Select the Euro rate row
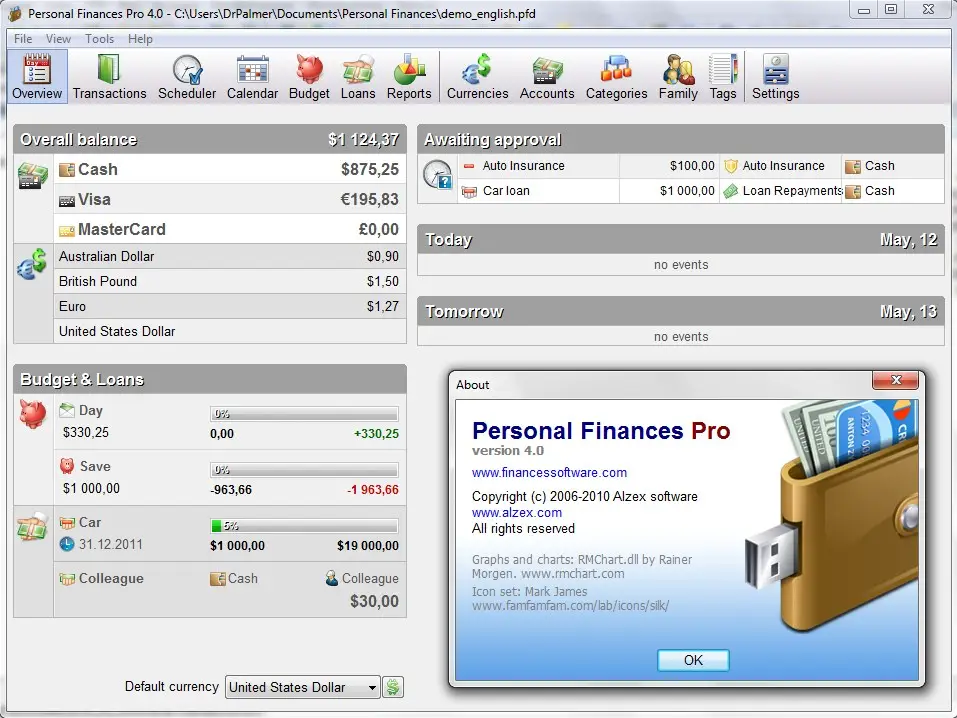 pyautogui.click(x=229, y=306)
